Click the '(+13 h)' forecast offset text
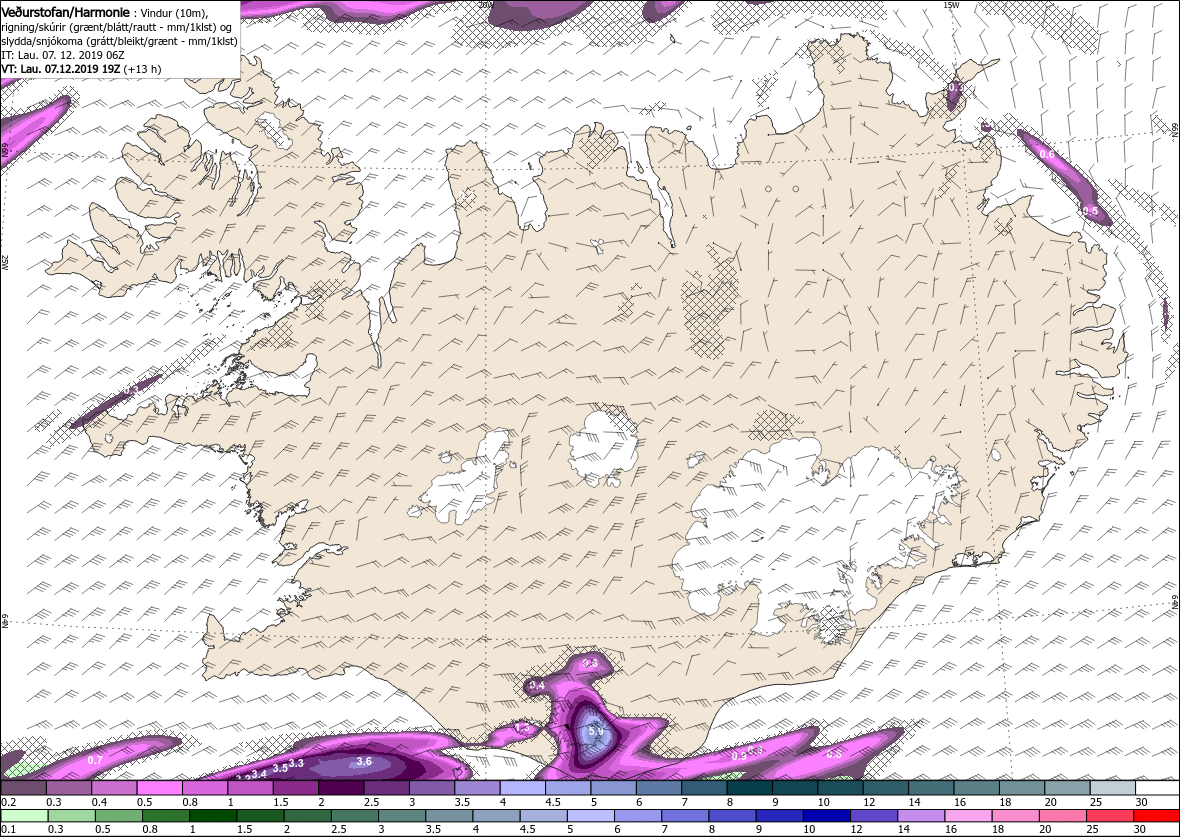The height and width of the screenshot is (837, 1180). pos(141,69)
